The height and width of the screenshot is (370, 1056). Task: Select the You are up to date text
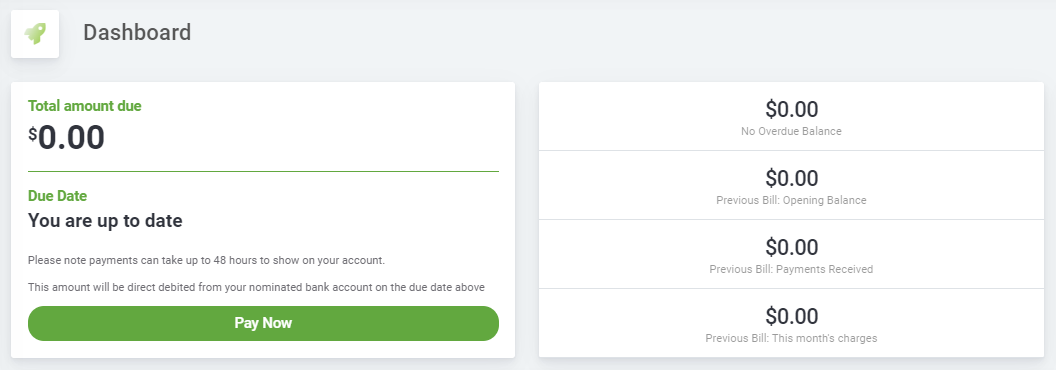coord(105,220)
